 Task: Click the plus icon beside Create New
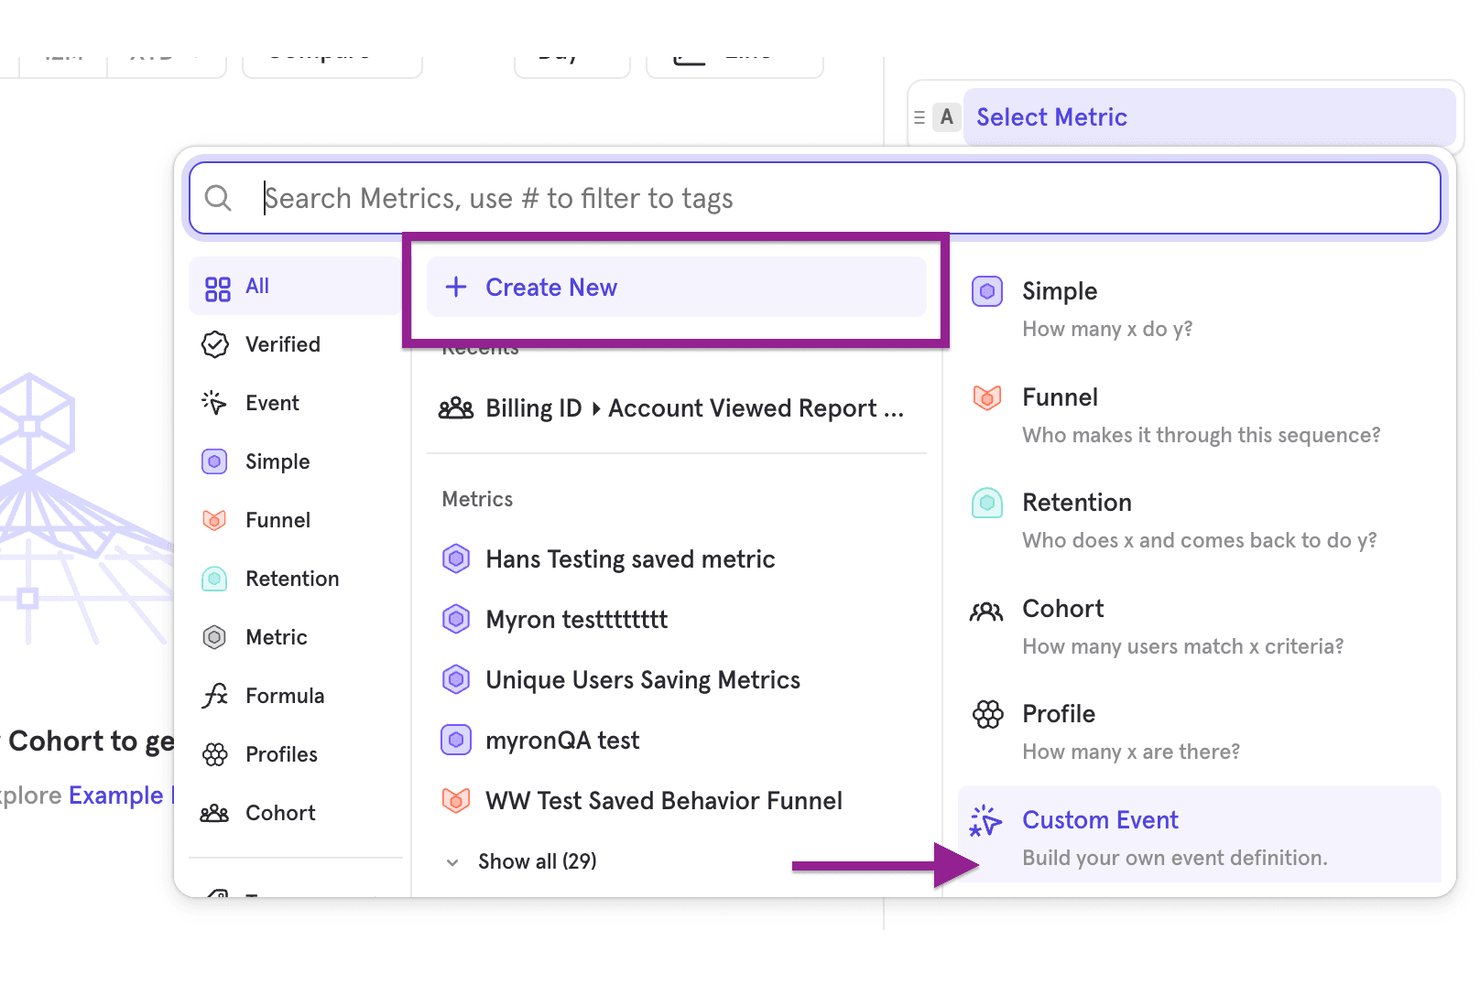456,287
